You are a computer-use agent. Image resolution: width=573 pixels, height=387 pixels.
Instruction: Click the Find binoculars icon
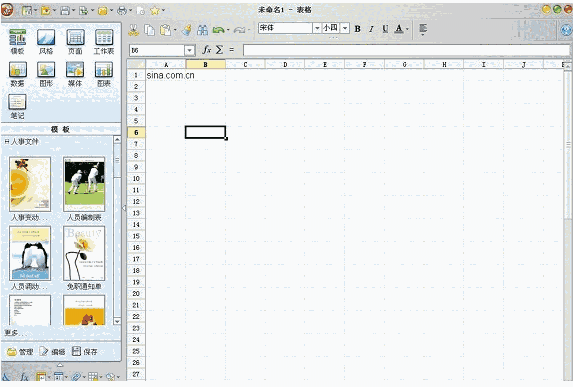point(202,30)
